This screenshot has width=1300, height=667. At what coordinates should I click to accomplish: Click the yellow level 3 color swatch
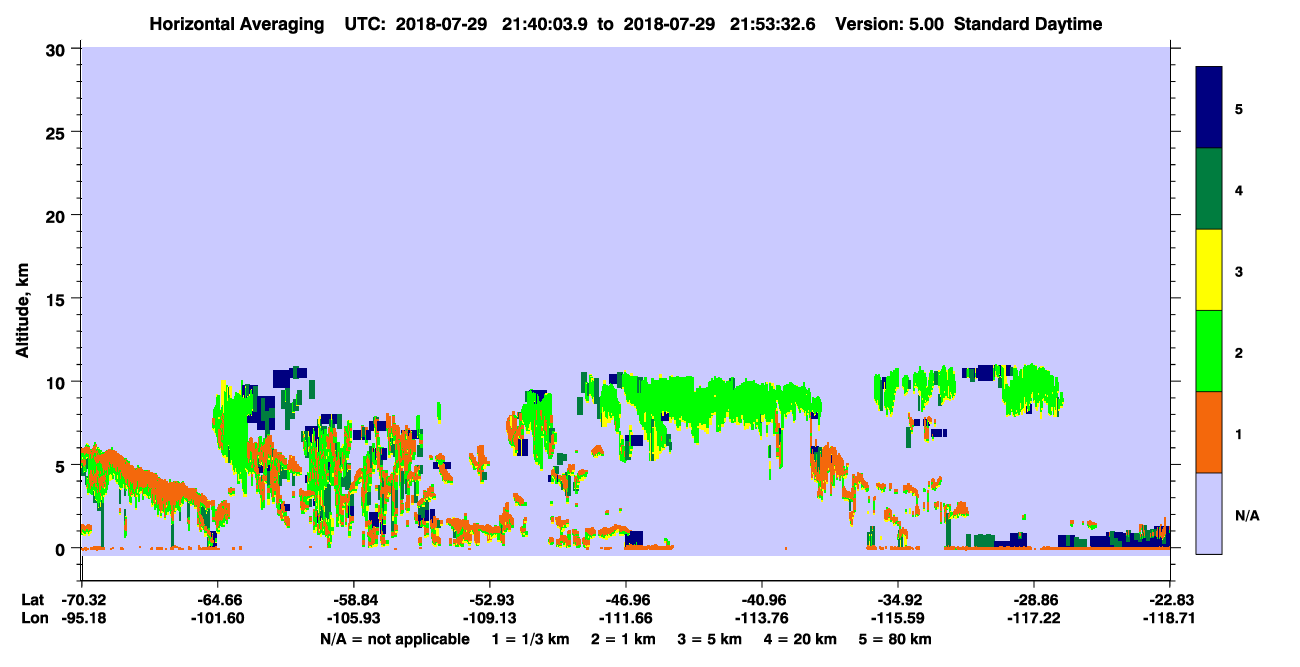click(x=1210, y=270)
